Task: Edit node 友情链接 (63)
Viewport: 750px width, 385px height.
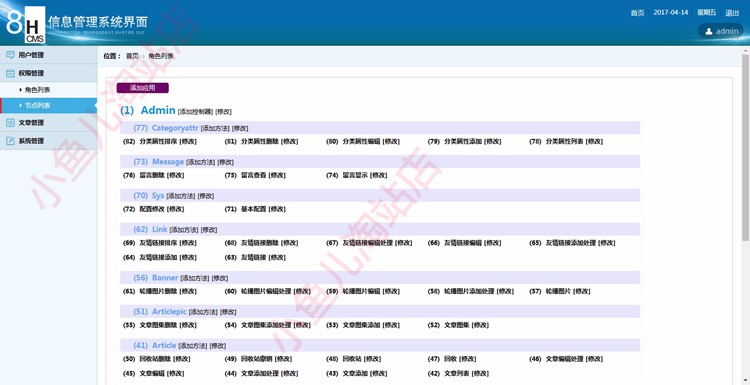Action: click(x=277, y=258)
